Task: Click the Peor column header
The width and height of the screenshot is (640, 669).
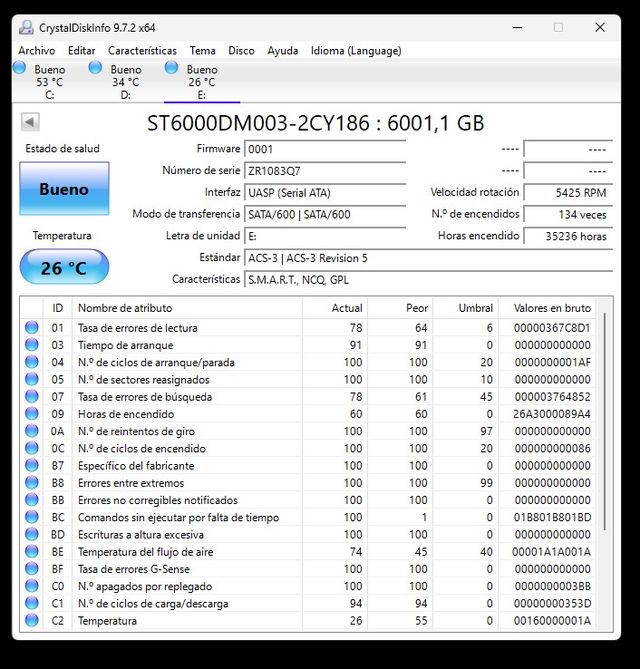Action: point(400,308)
